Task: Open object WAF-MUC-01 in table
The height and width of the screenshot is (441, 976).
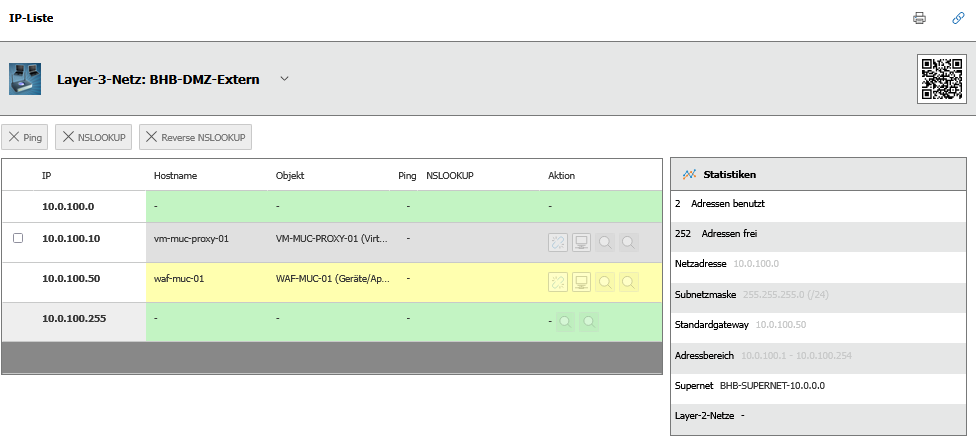Action: pos(332,279)
